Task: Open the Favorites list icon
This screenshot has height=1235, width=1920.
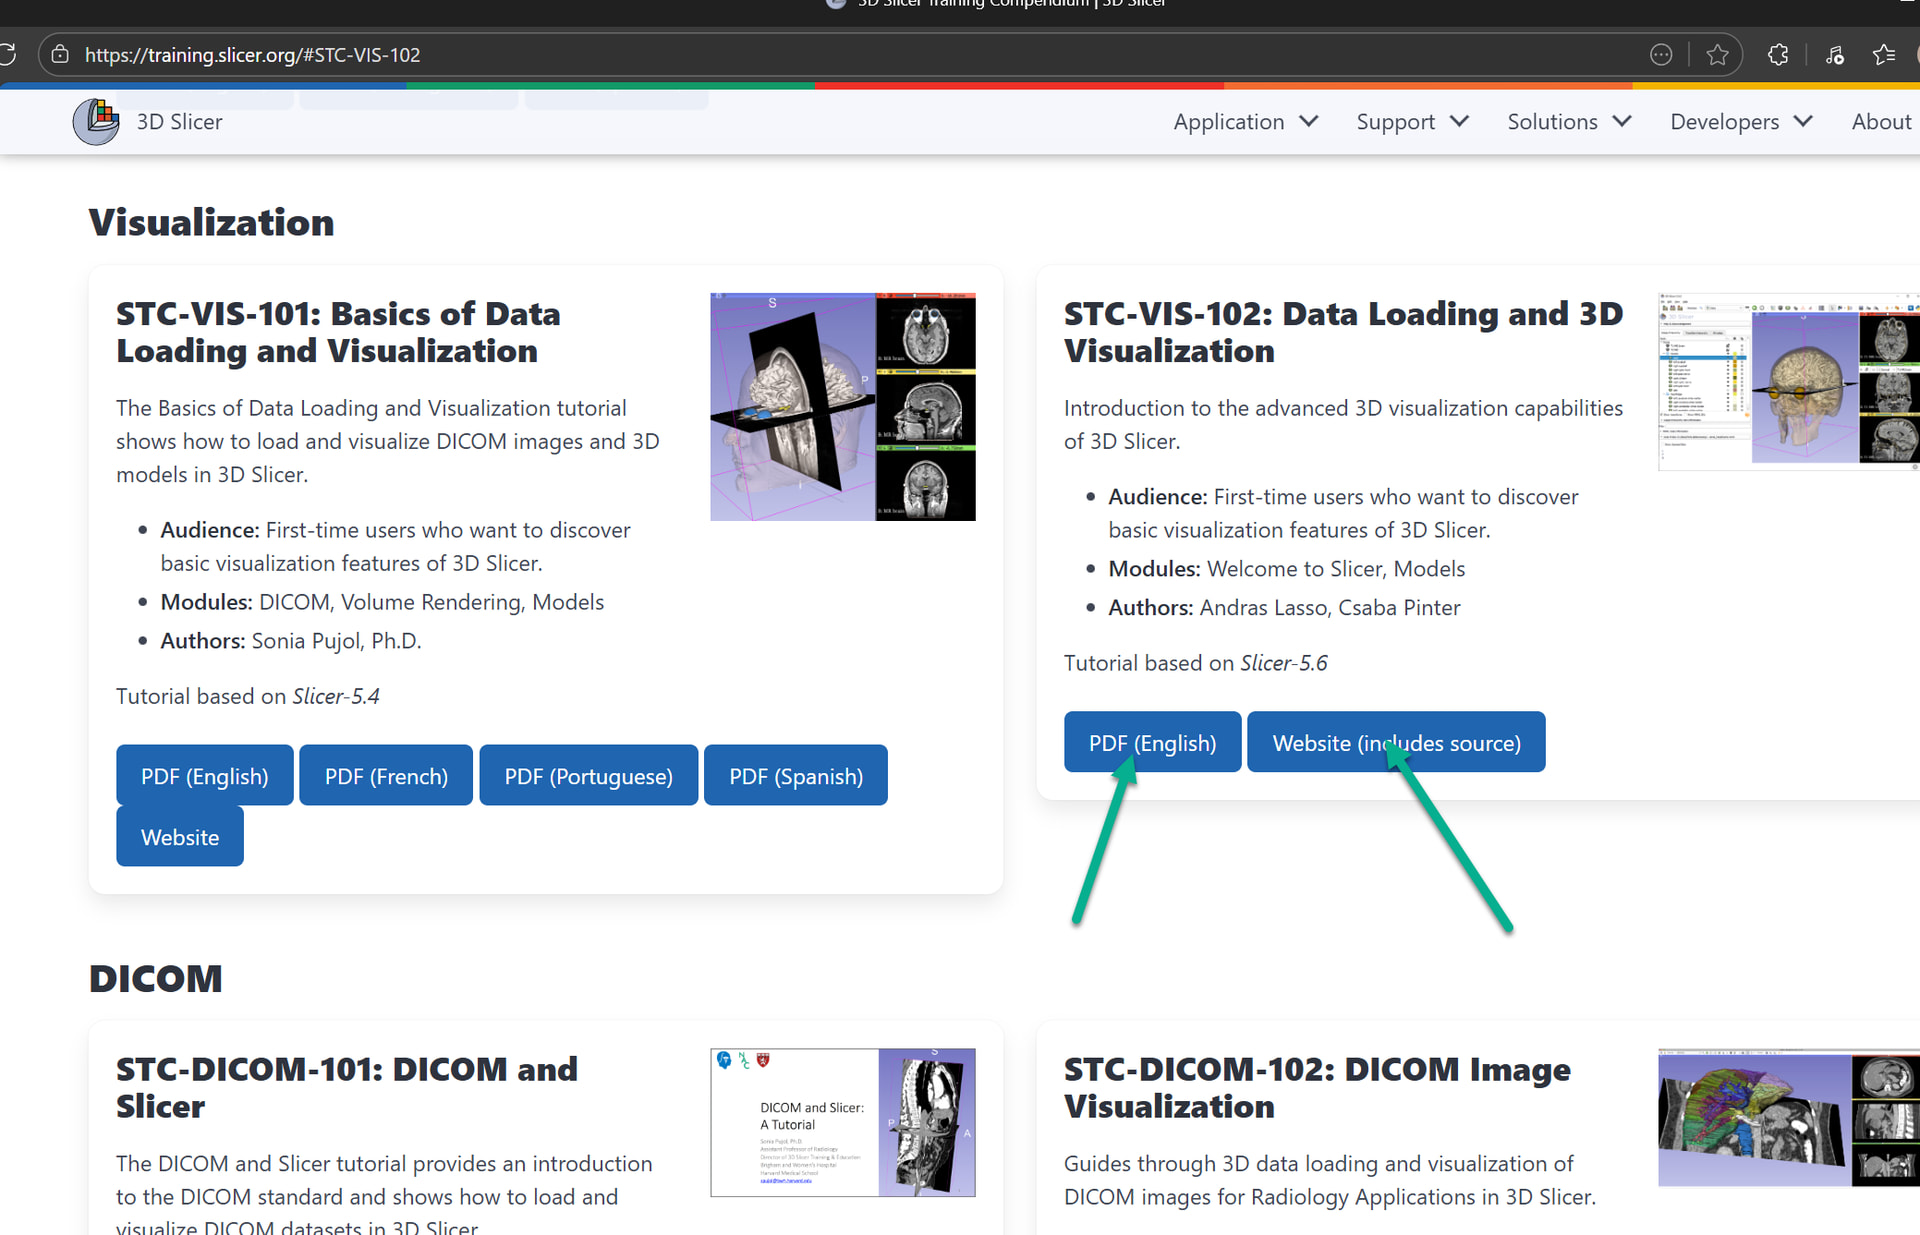Action: tap(1884, 55)
